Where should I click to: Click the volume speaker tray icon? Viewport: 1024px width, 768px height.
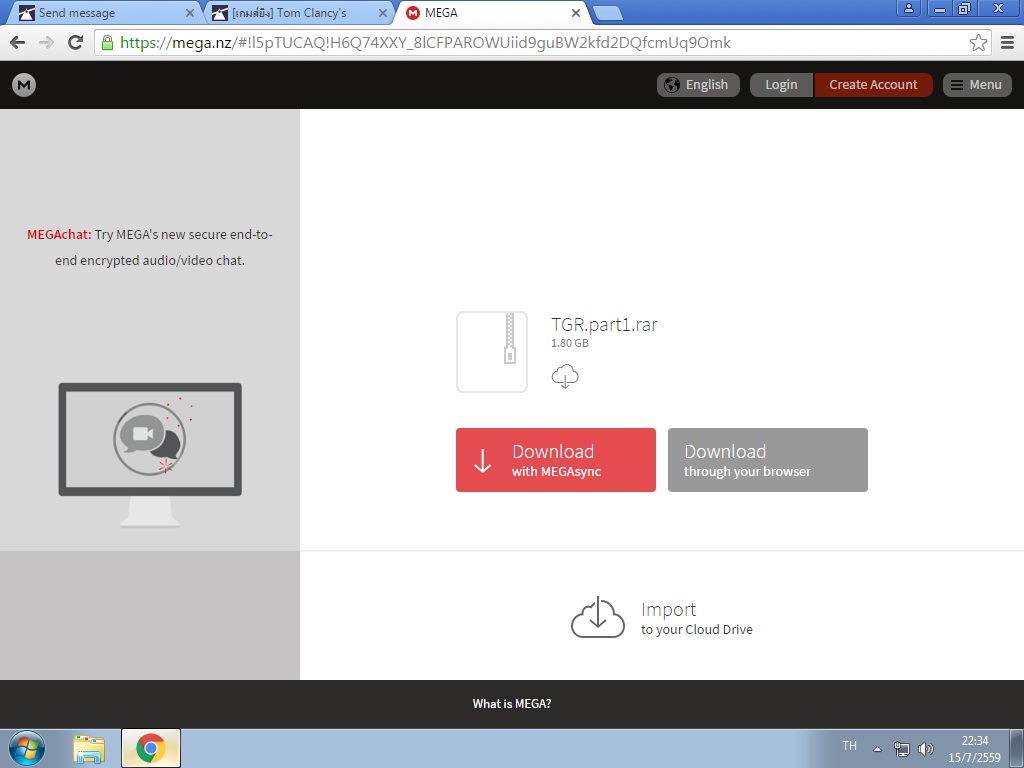925,749
